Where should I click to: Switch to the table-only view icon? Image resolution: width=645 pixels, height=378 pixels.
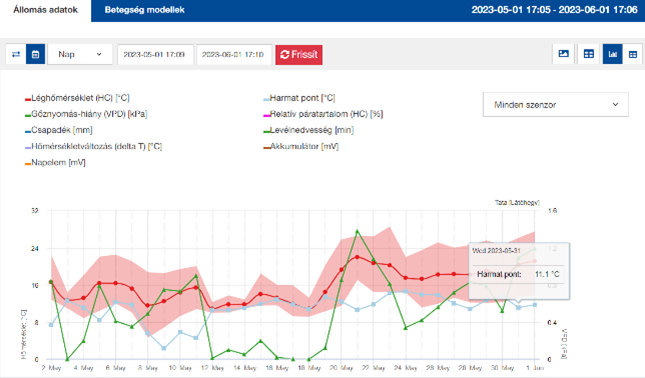tap(633, 54)
